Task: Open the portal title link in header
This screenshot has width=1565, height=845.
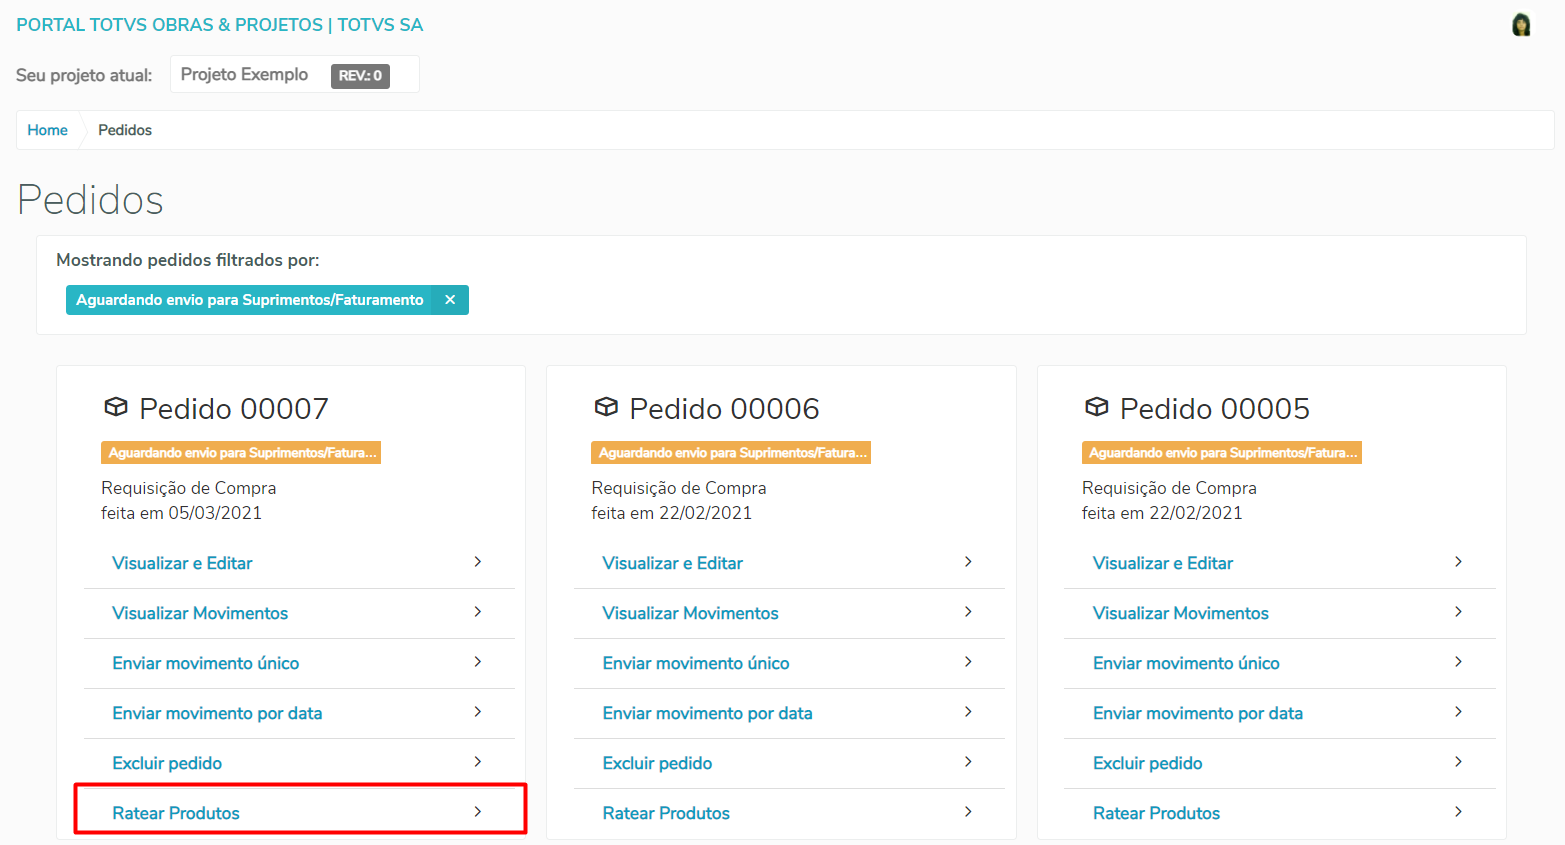Action: [219, 25]
